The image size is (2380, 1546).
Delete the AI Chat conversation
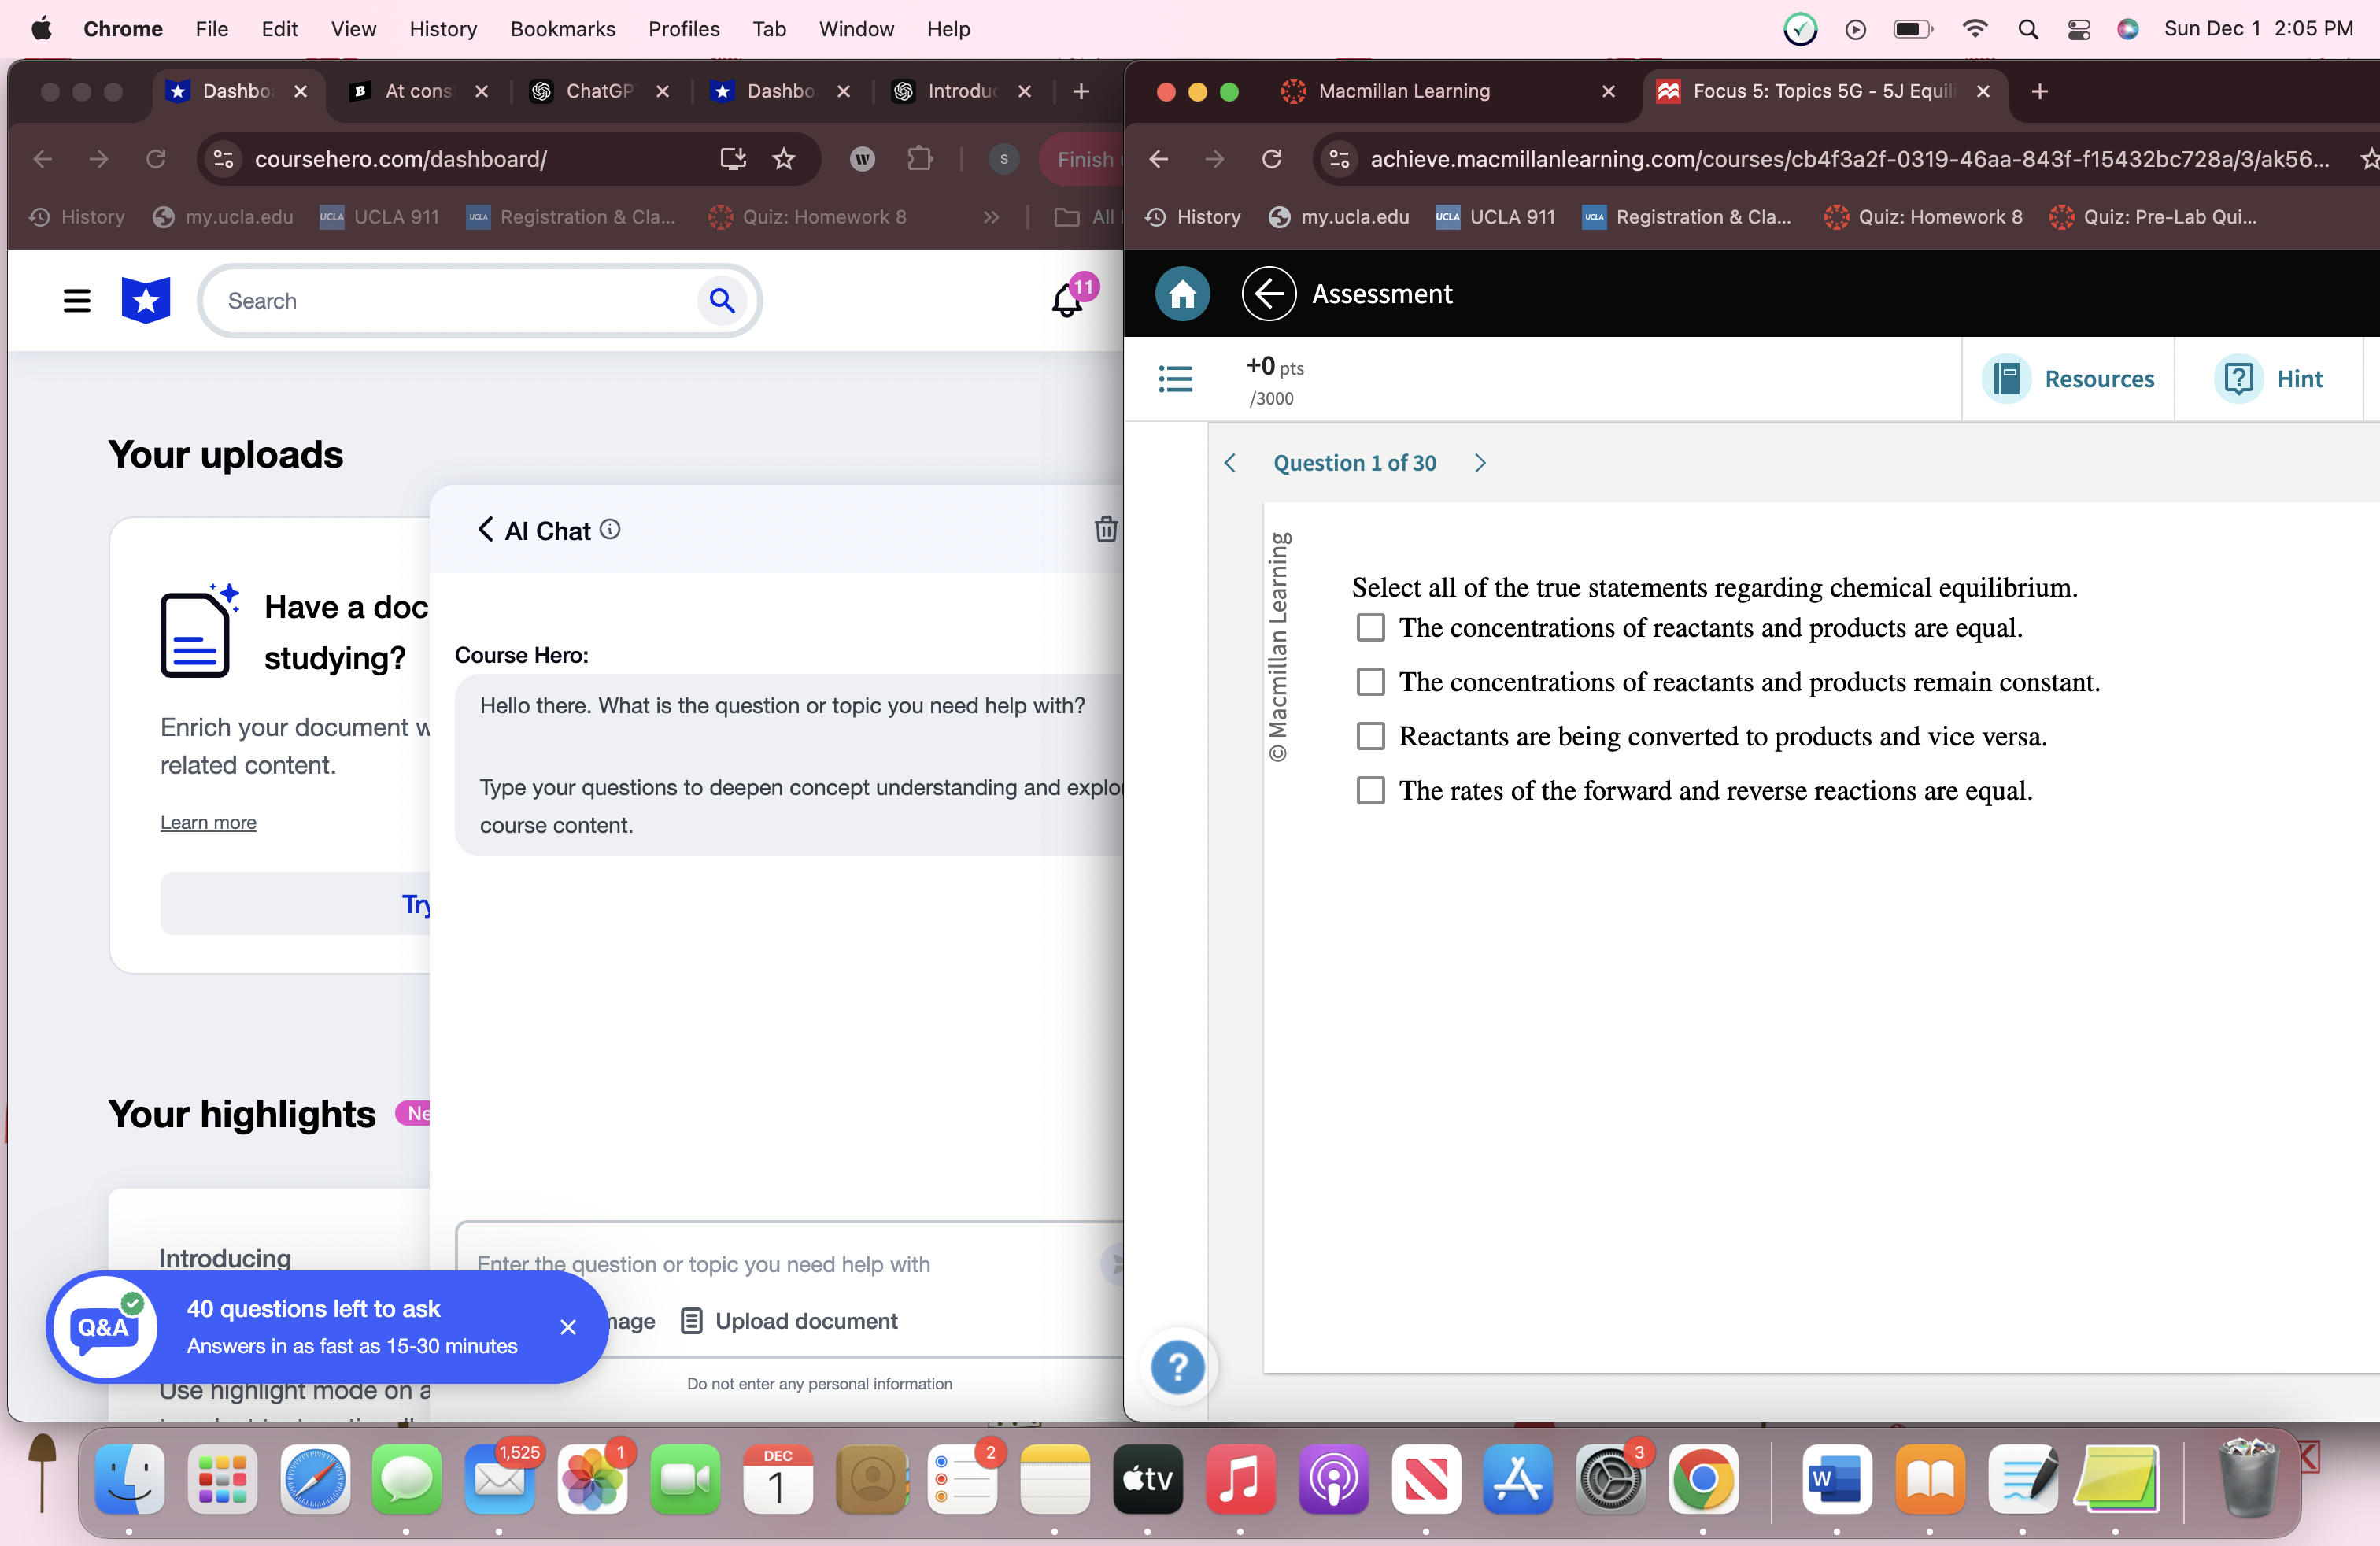[x=1105, y=530]
